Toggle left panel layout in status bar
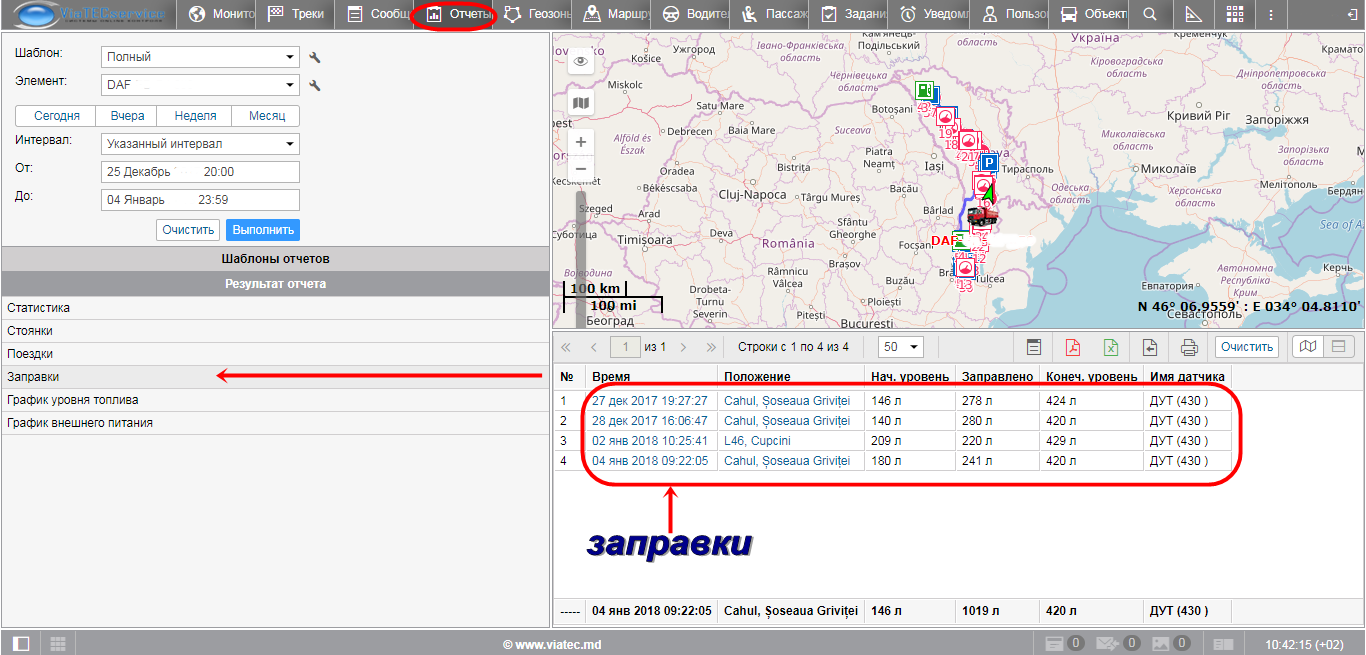 coord(21,643)
